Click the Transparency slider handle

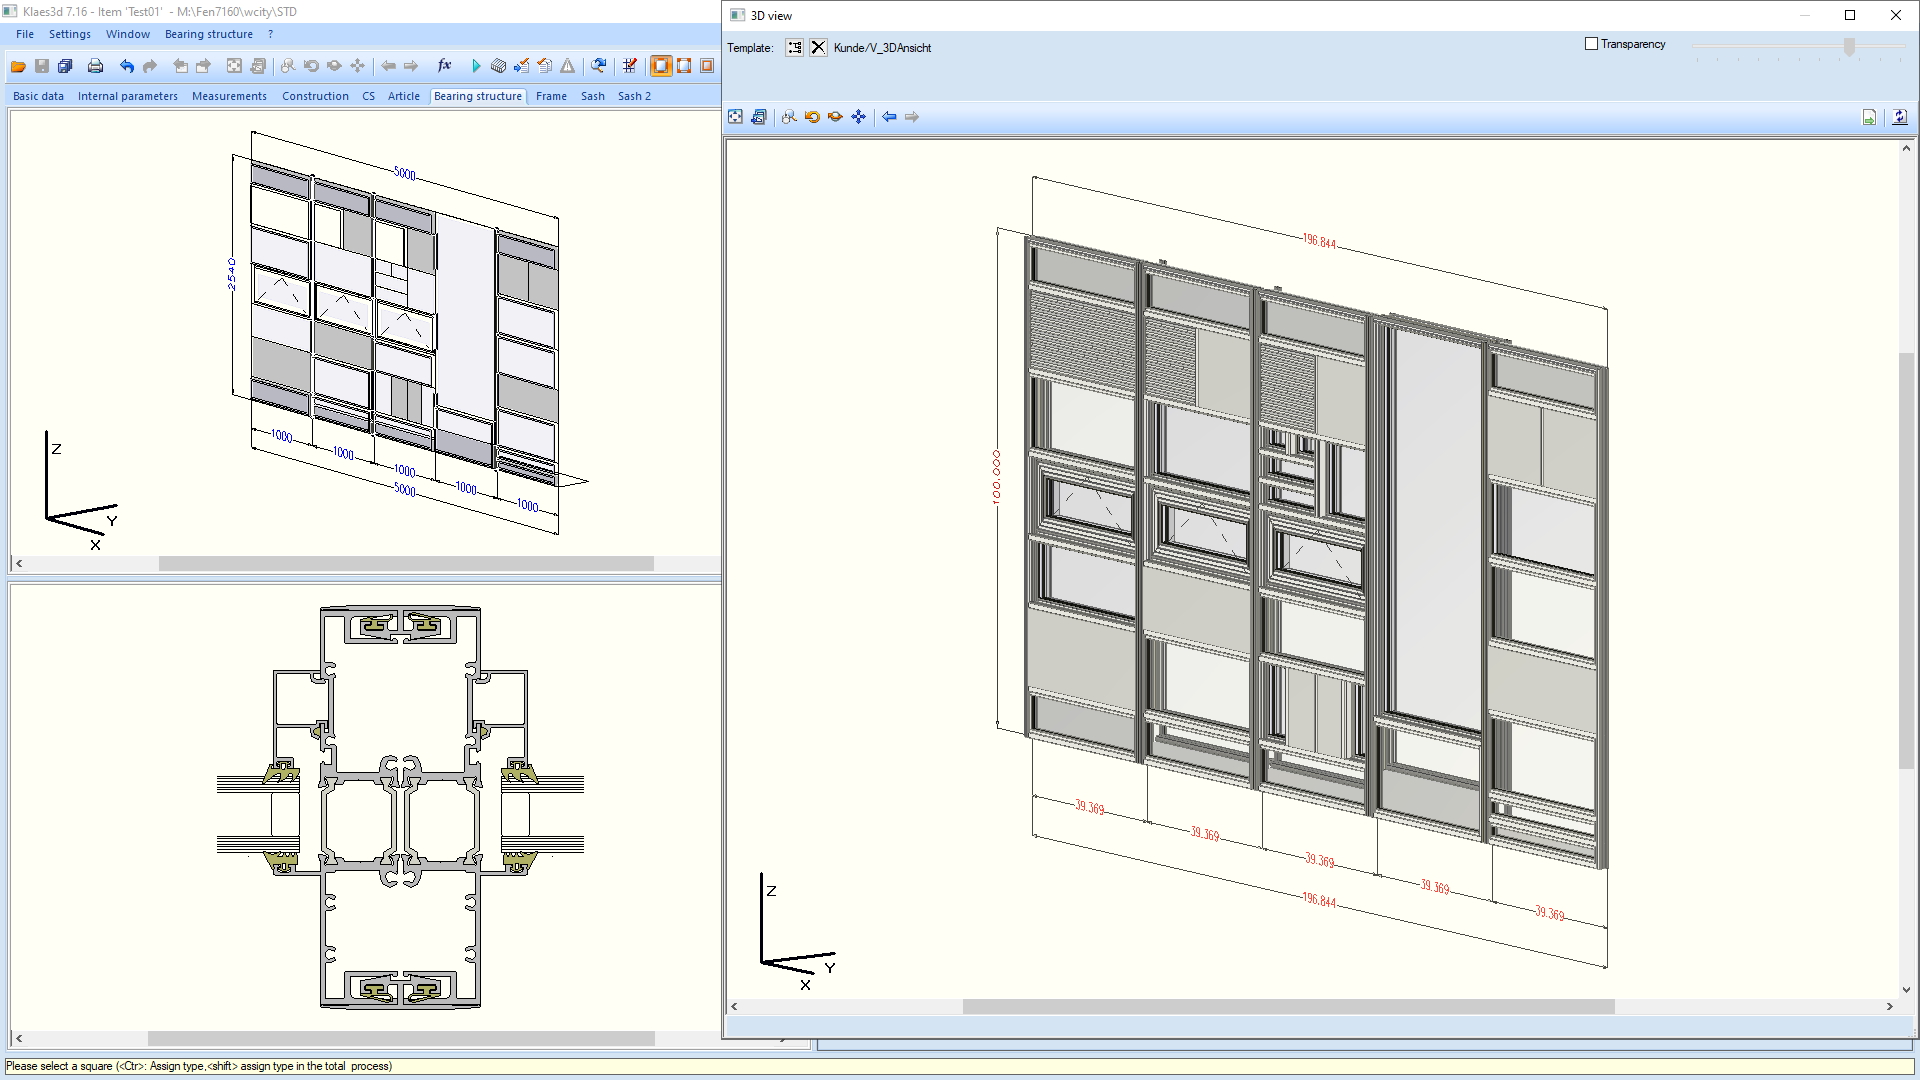pyautogui.click(x=1849, y=46)
